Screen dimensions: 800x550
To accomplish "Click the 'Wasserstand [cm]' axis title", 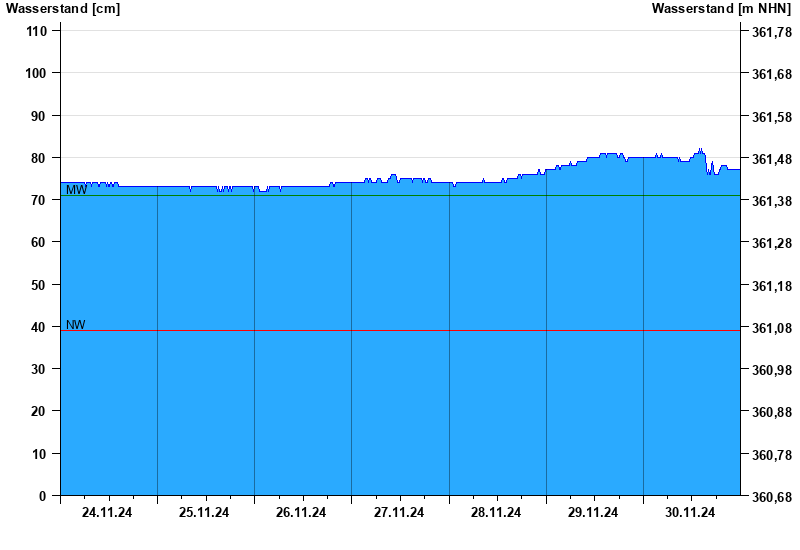I will (63, 9).
